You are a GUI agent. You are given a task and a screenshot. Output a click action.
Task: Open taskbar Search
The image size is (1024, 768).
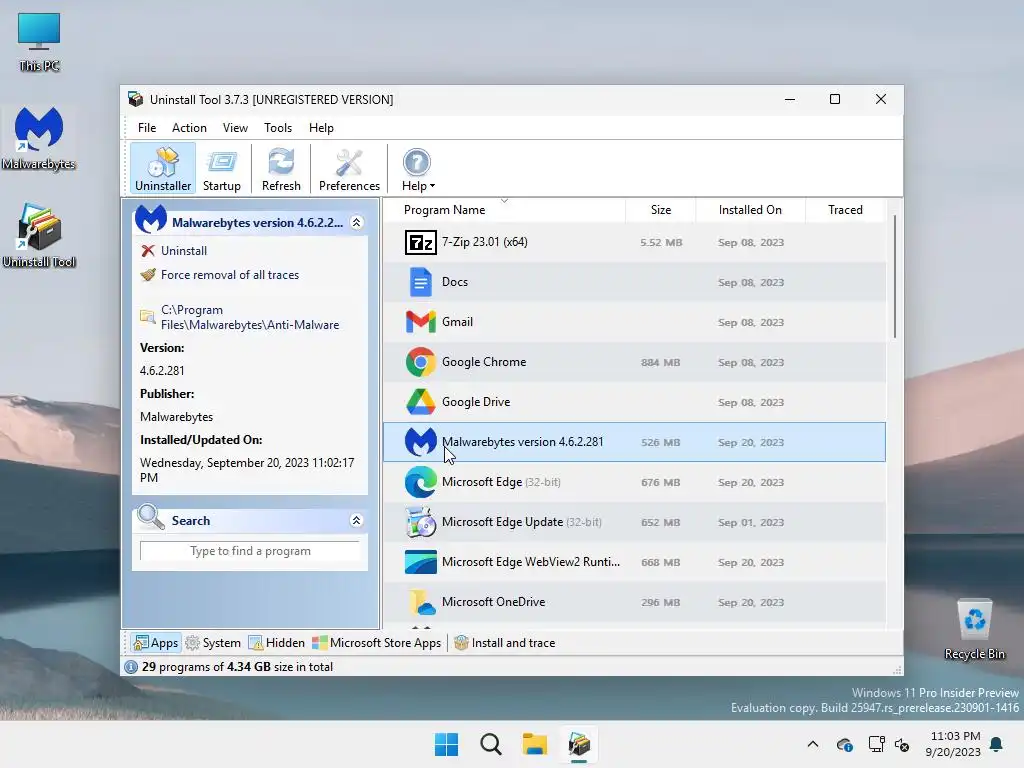click(490, 744)
